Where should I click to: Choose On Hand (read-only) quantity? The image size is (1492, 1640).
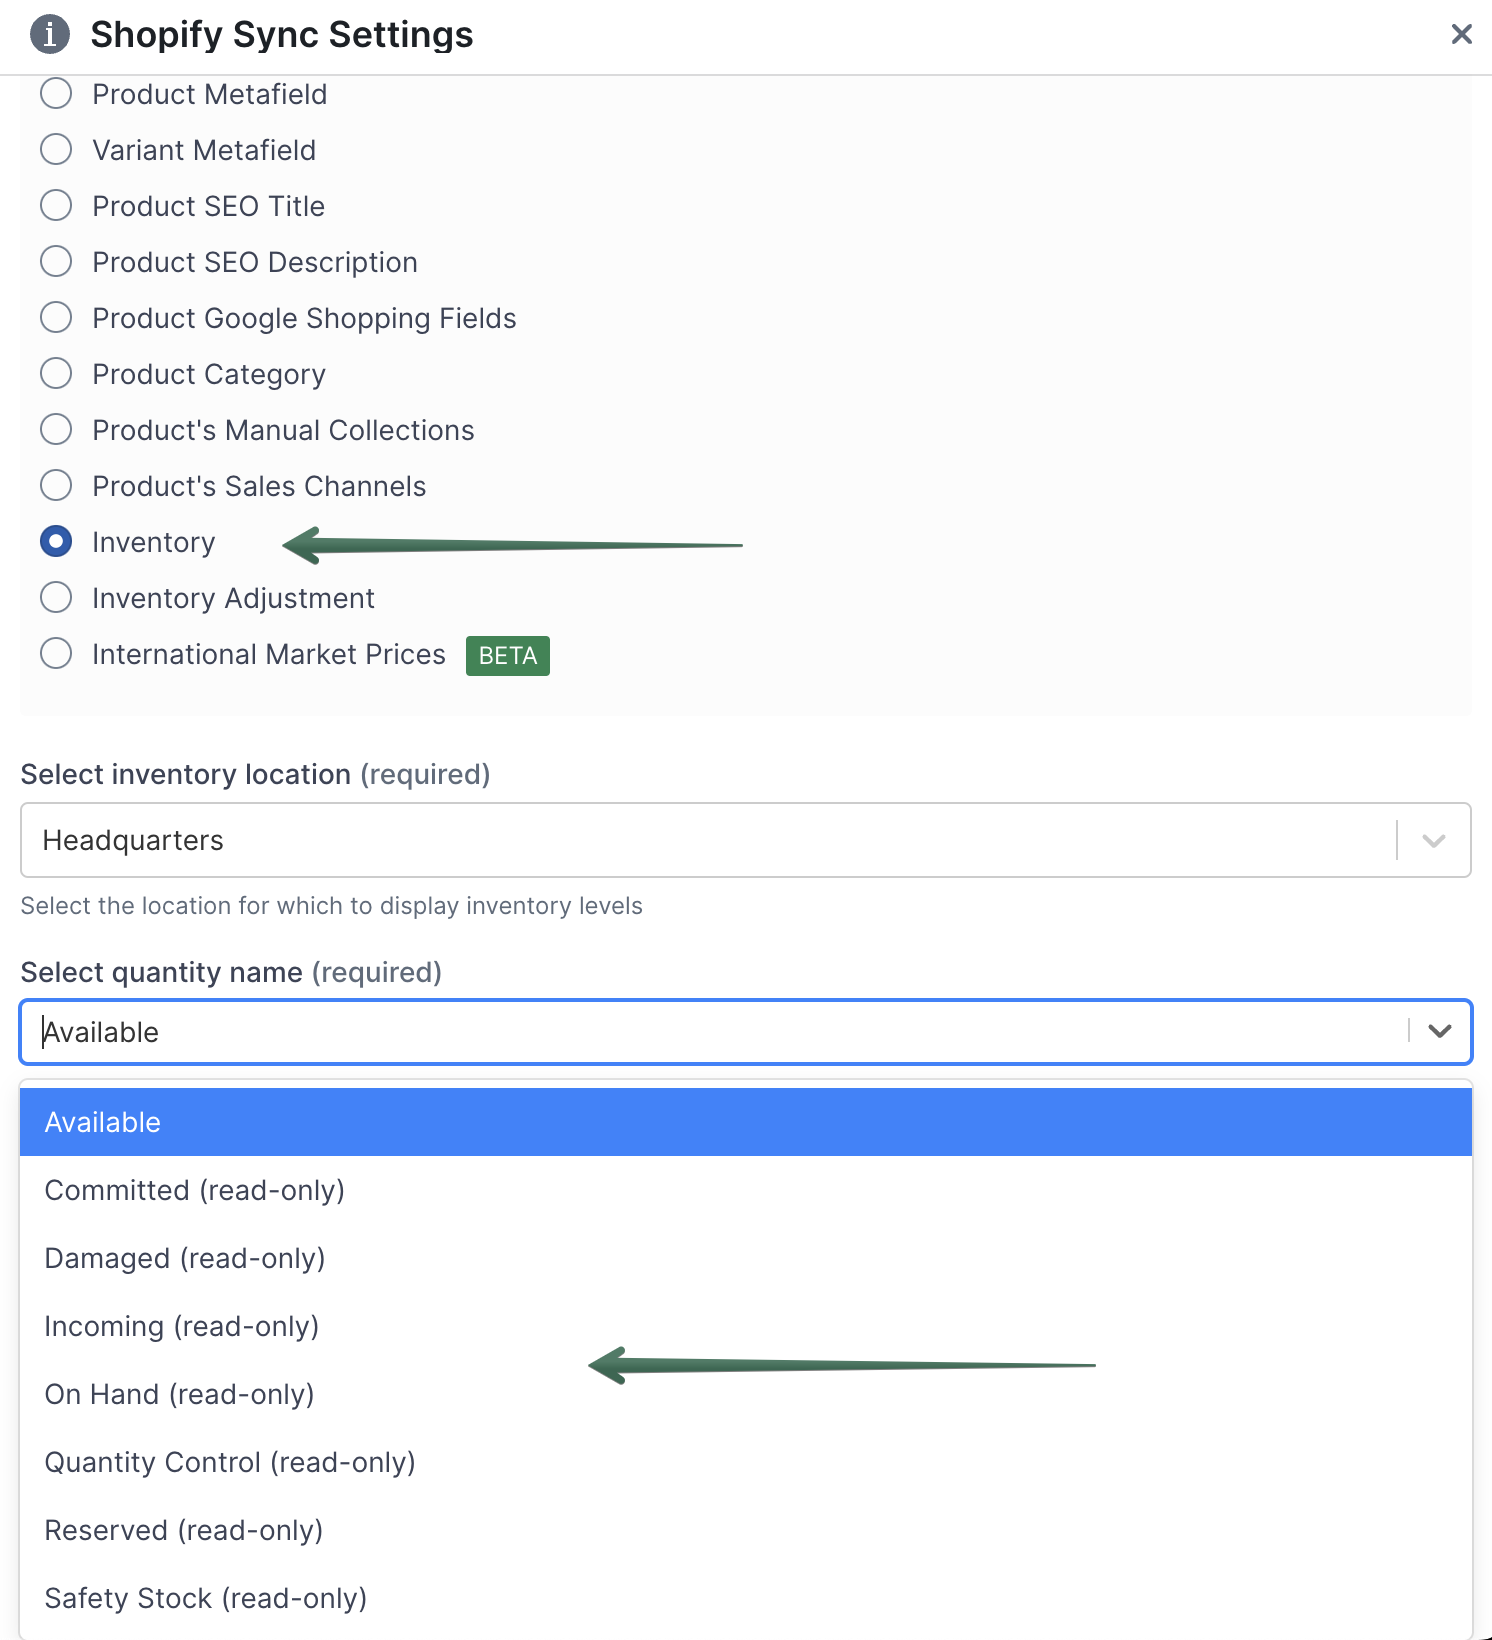[x=179, y=1394]
